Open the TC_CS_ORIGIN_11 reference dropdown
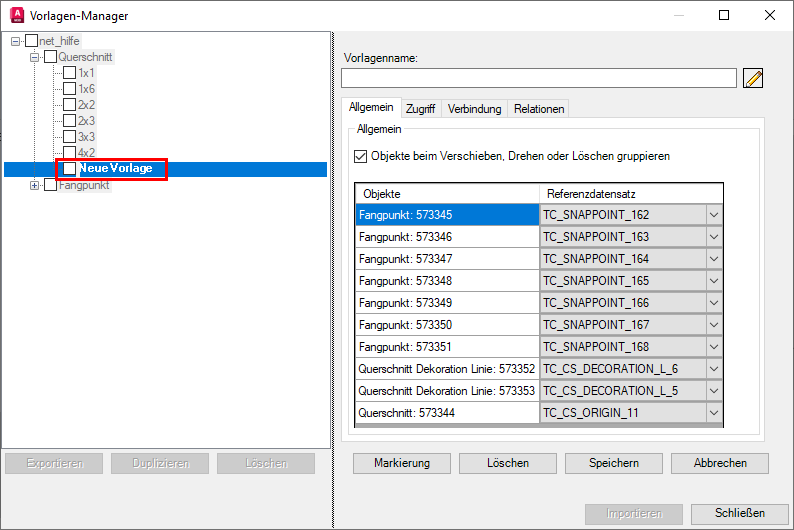This screenshot has height=530, width=794. (713, 413)
